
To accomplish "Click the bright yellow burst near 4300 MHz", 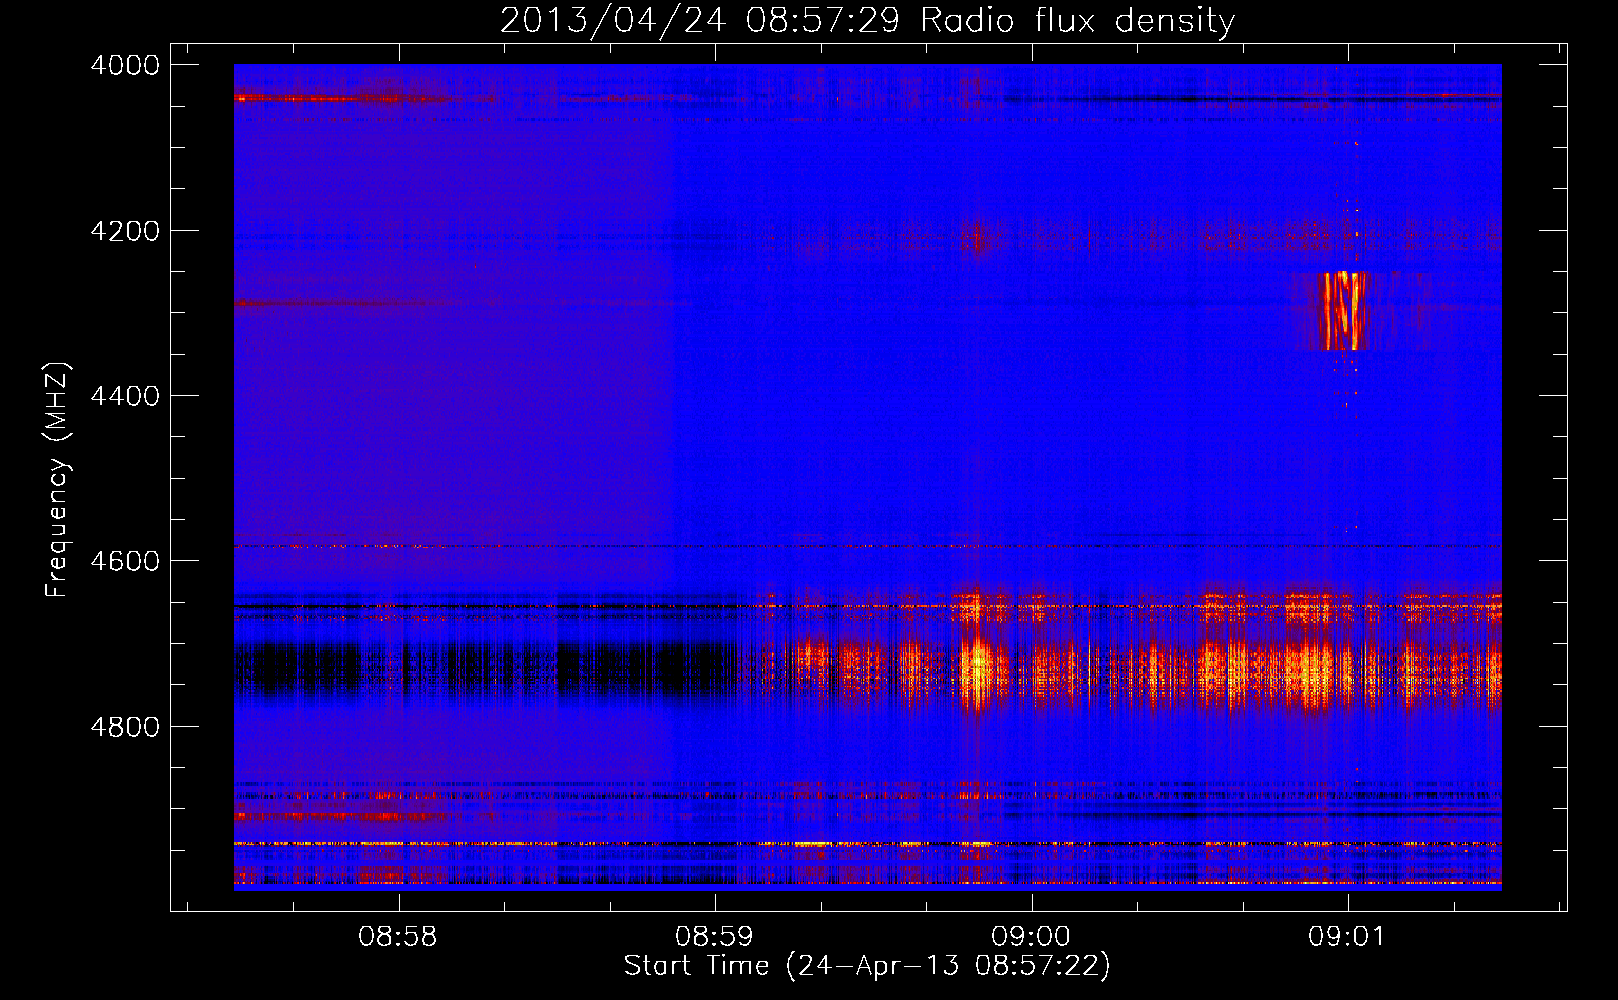I will coord(1343,311).
